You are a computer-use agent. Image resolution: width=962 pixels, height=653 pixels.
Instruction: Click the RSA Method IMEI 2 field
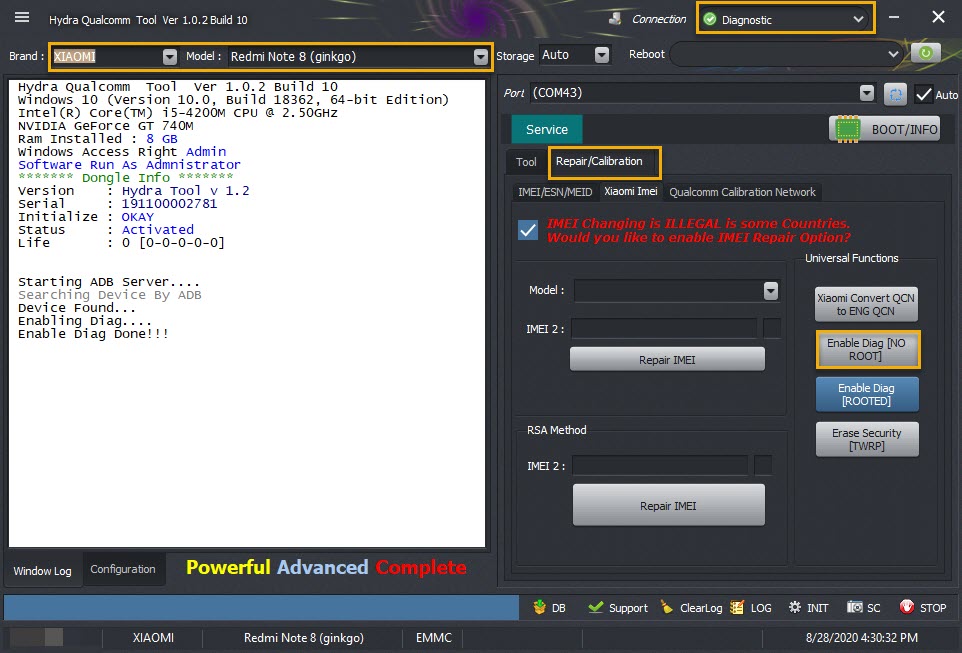click(x=660, y=465)
